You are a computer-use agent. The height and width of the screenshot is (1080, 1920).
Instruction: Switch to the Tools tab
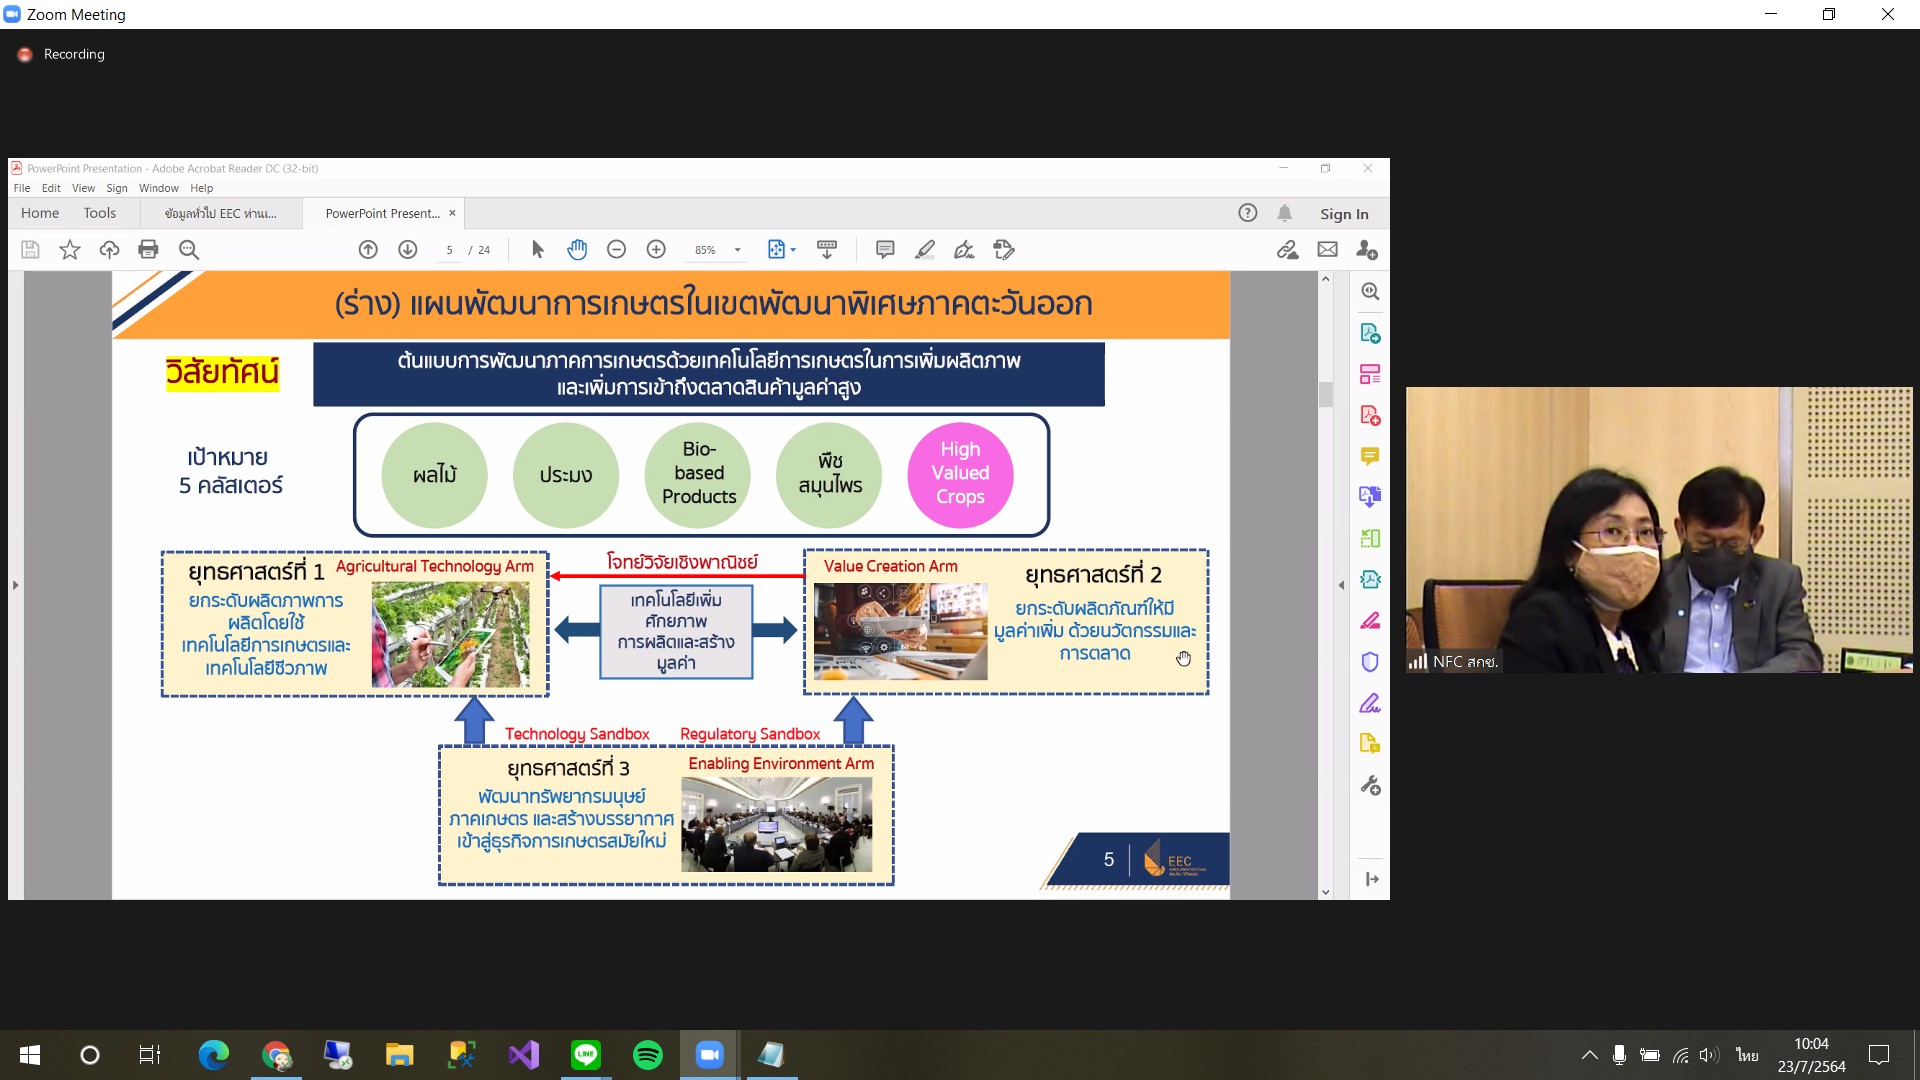pos(100,213)
